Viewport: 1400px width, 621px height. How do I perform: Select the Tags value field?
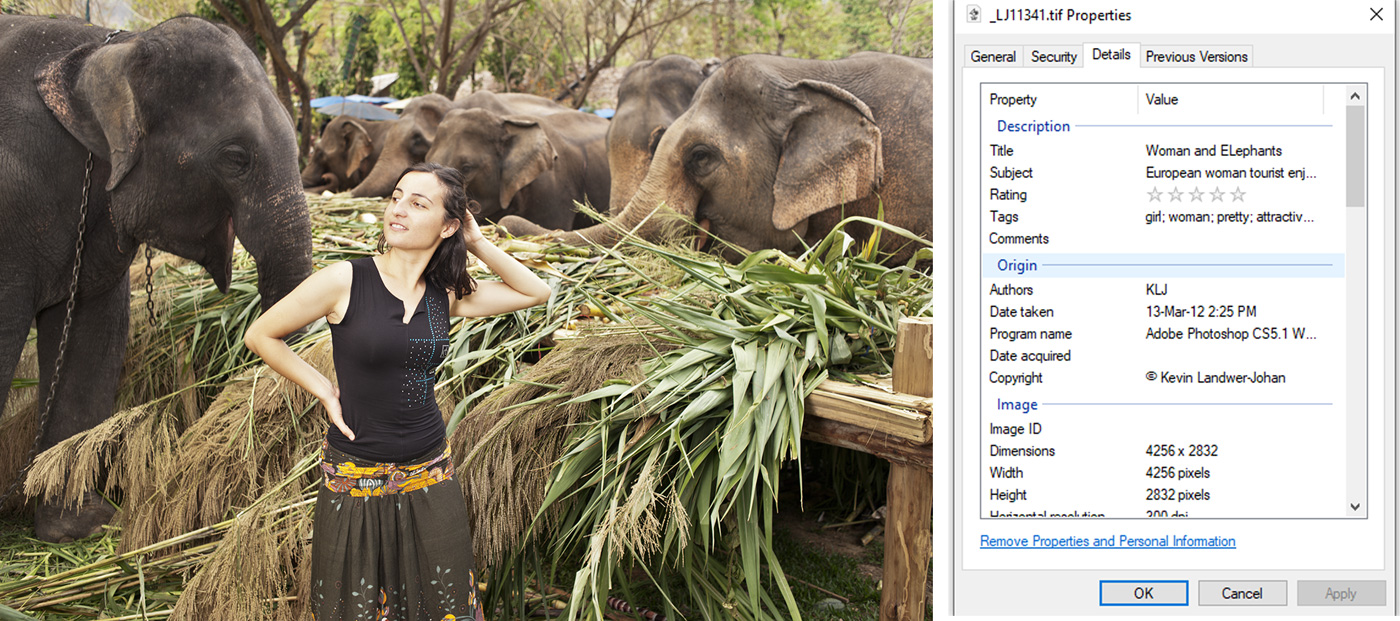(1230, 217)
